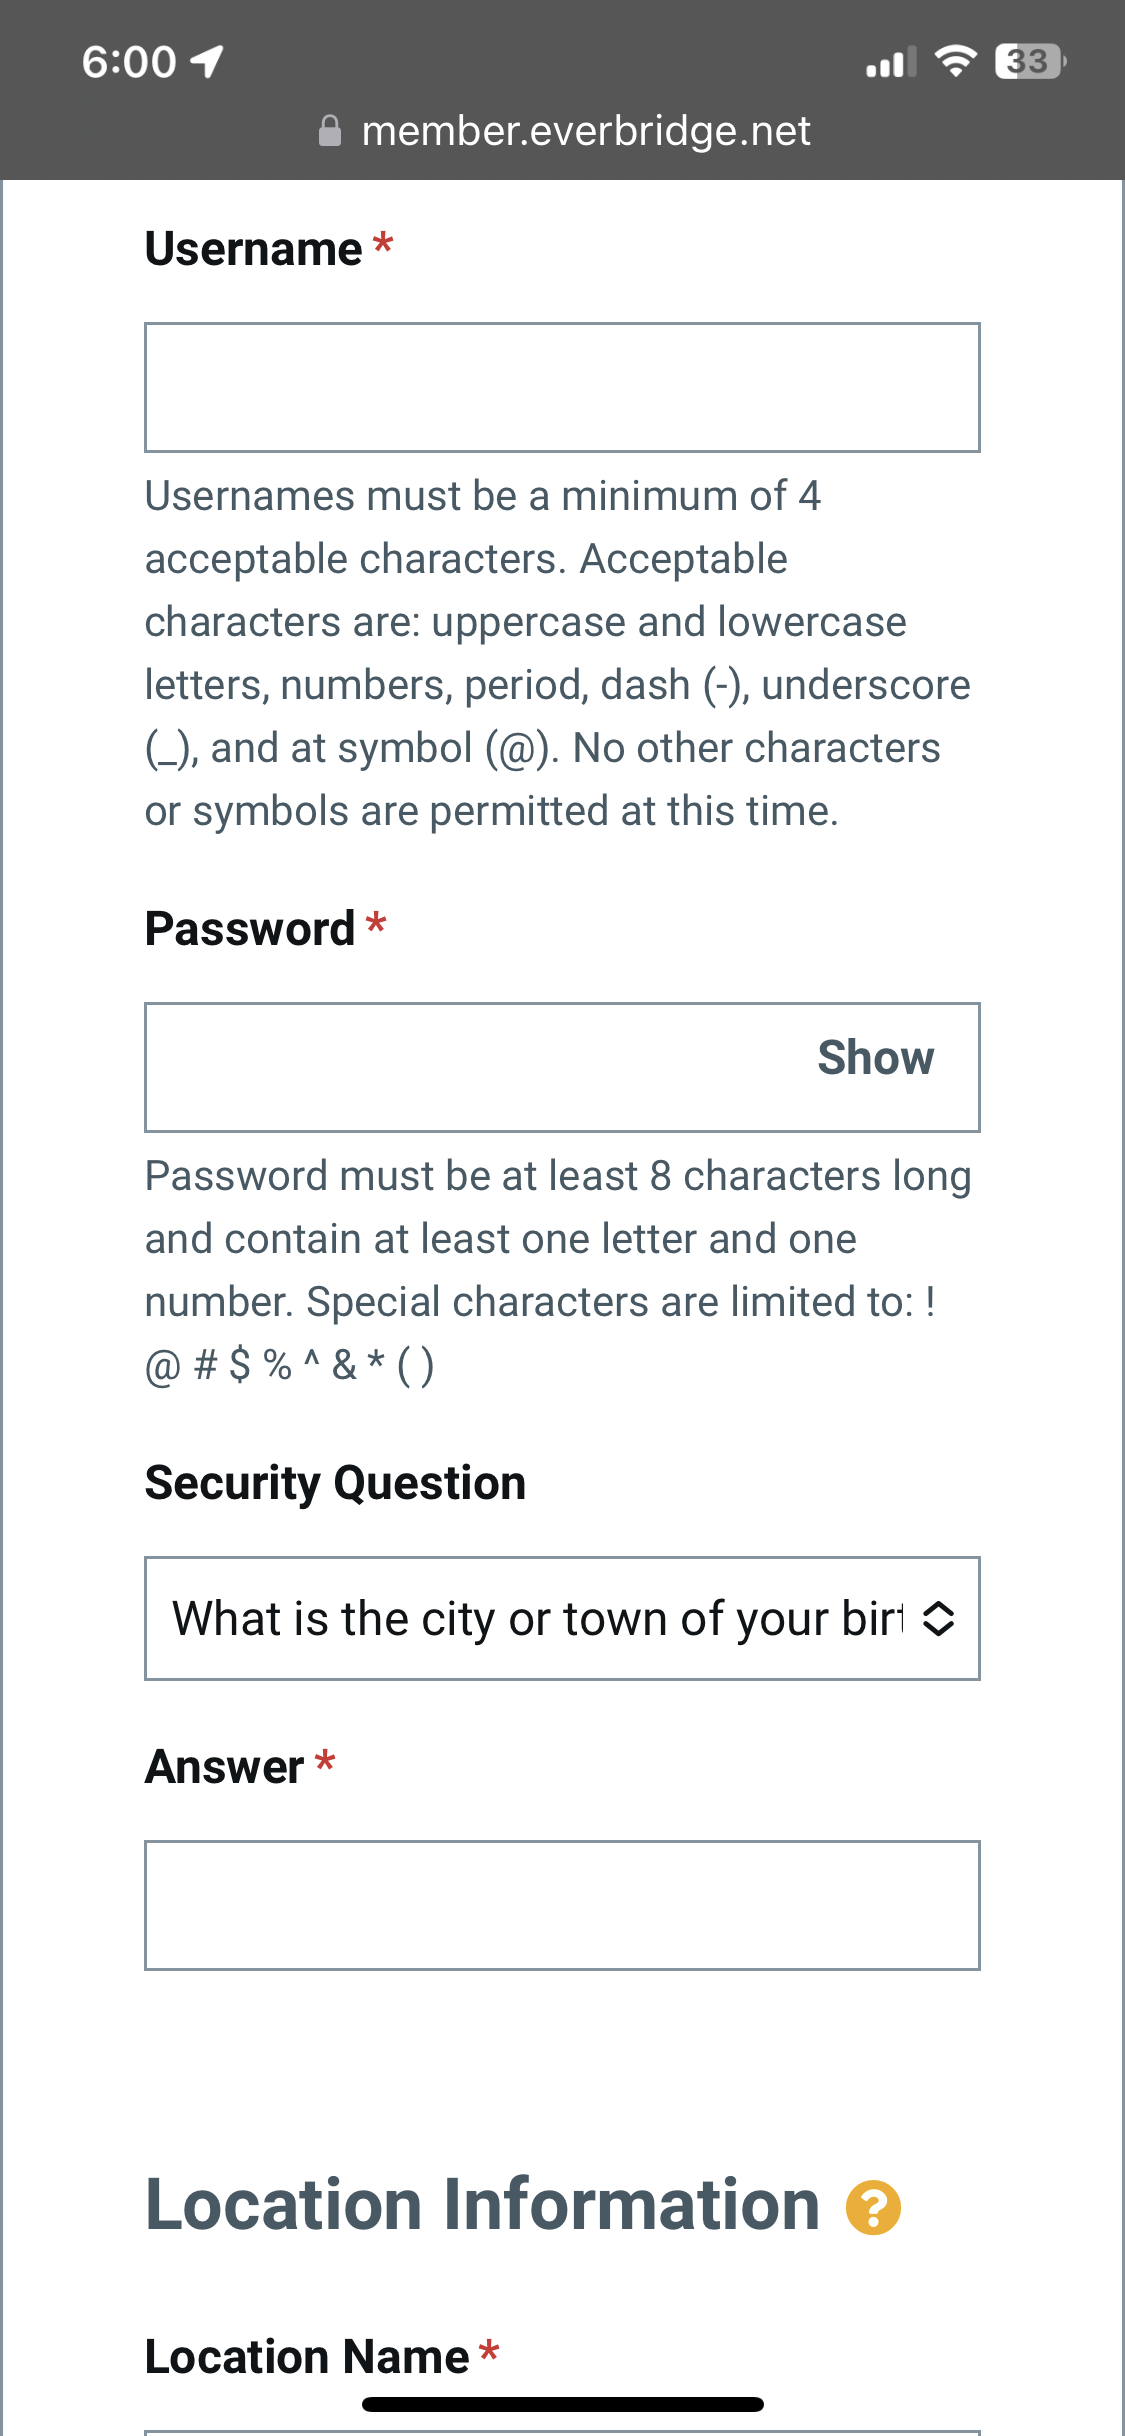Image resolution: width=1125 pixels, height=2436 pixels.
Task: Tap the location services arrow beside the clock
Action: point(205,61)
